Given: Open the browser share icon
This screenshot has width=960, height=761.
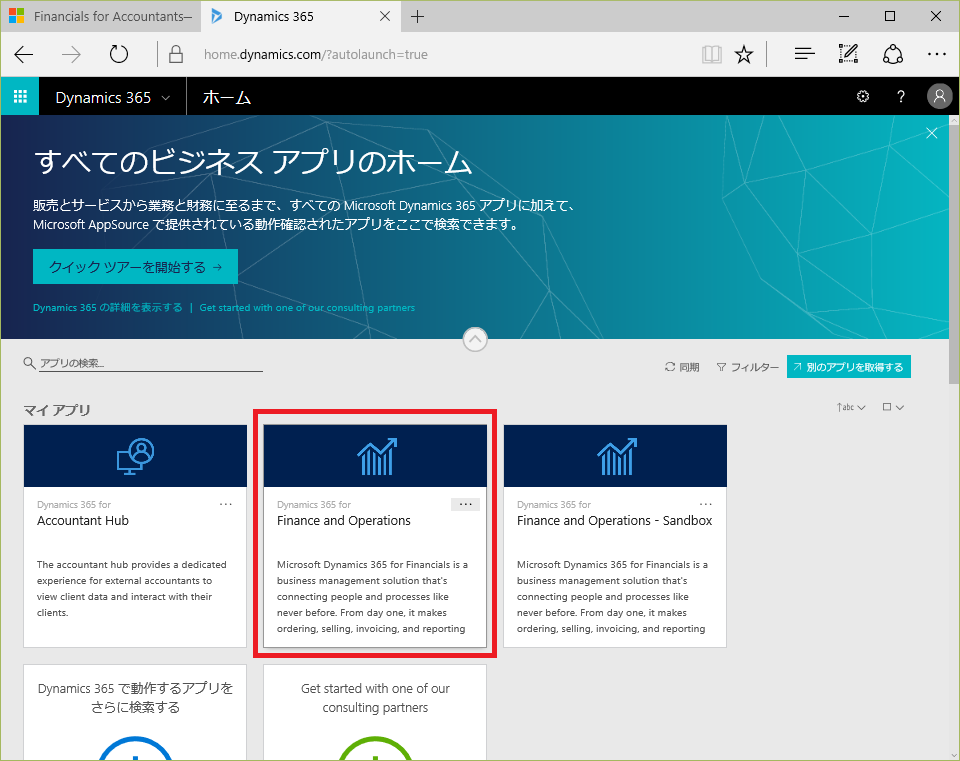Looking at the screenshot, I should (x=893, y=54).
